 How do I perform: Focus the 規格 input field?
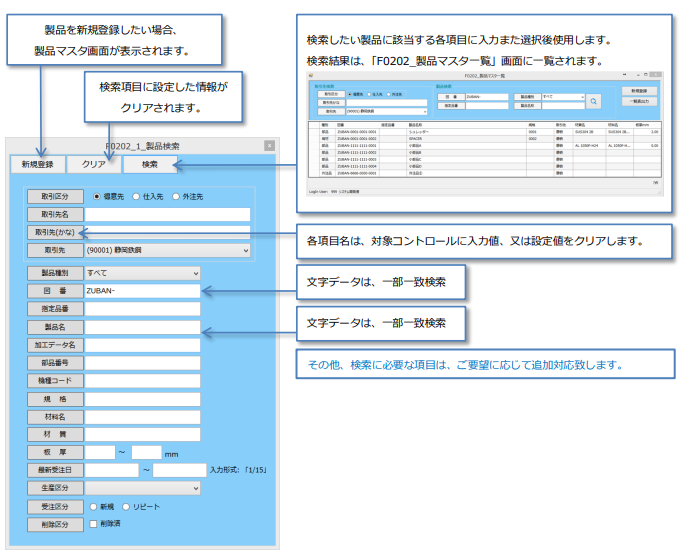[142, 399]
